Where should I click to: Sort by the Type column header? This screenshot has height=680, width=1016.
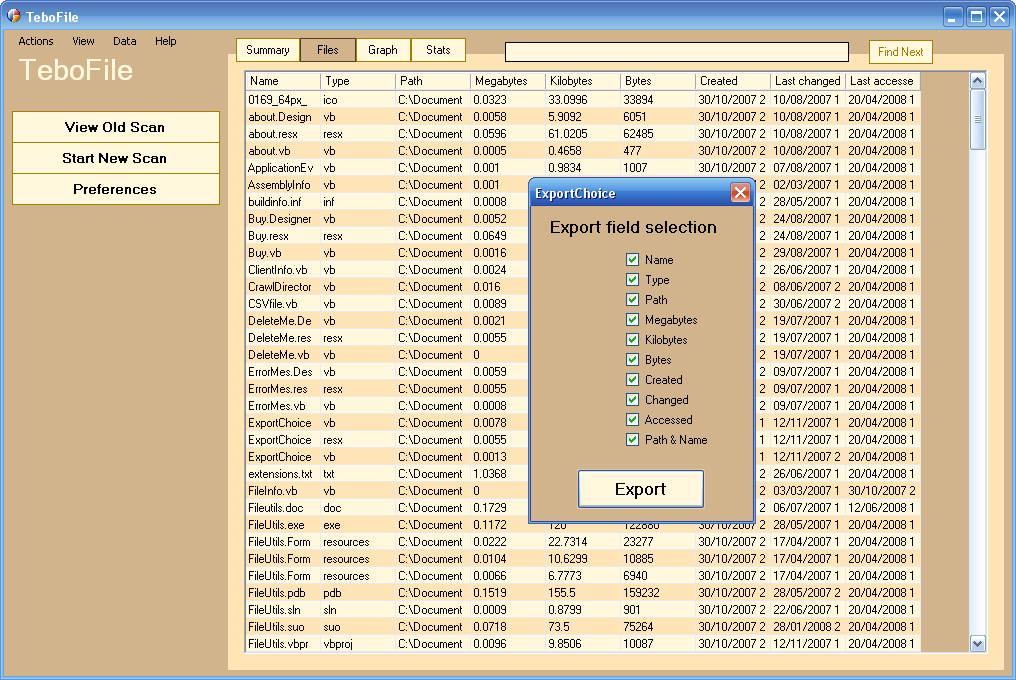(x=358, y=81)
